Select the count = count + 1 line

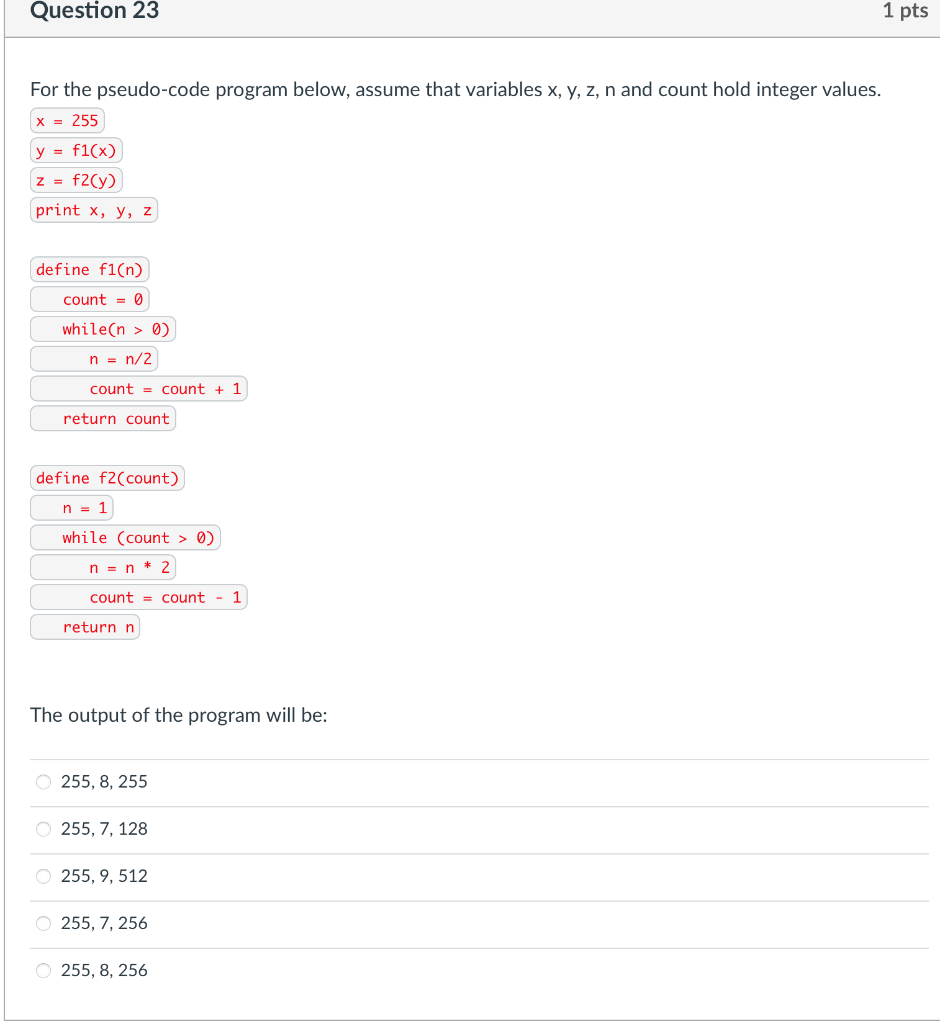138,389
